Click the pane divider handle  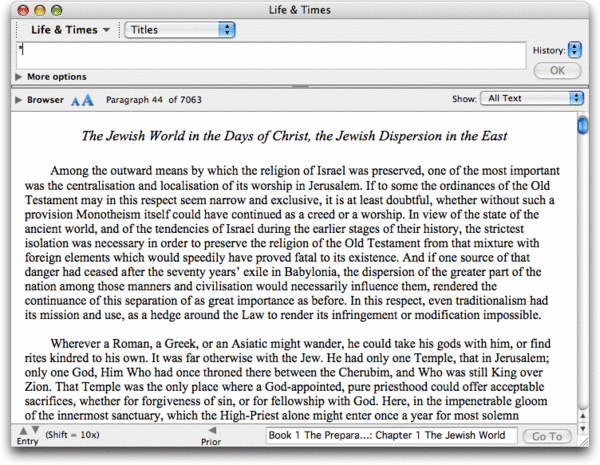(x=300, y=86)
